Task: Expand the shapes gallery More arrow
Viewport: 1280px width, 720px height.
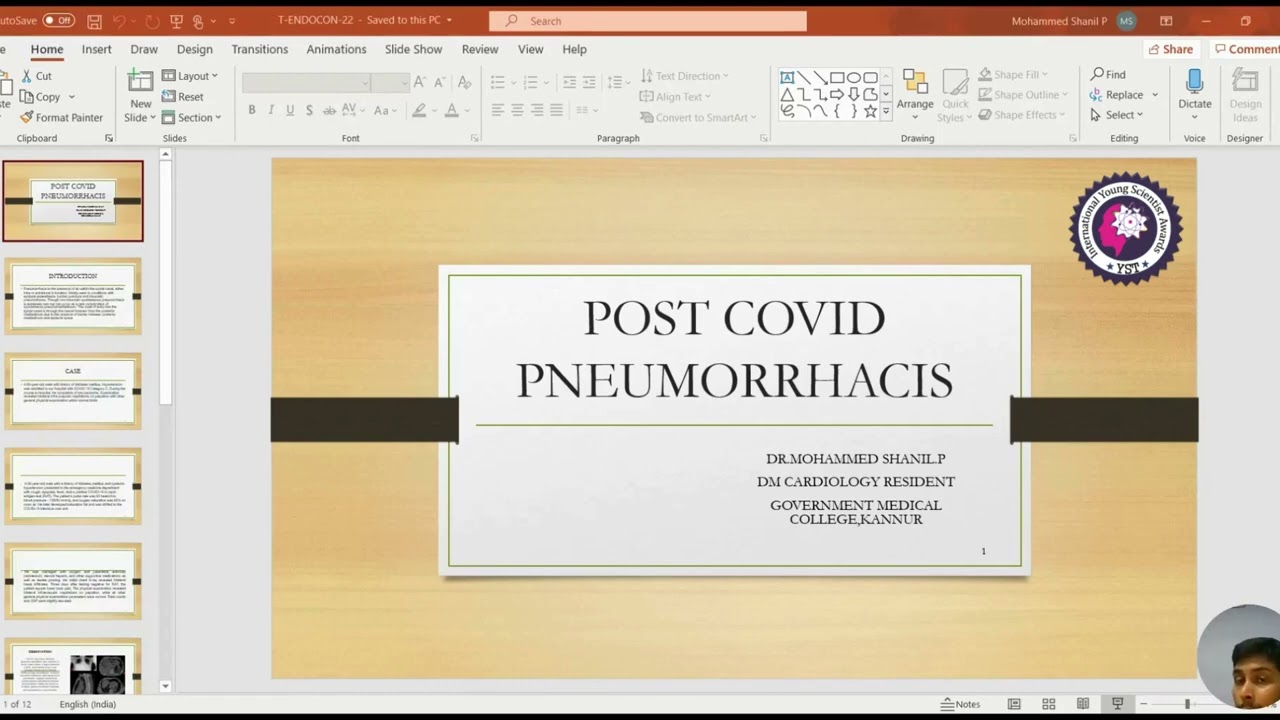Action: [x=885, y=111]
